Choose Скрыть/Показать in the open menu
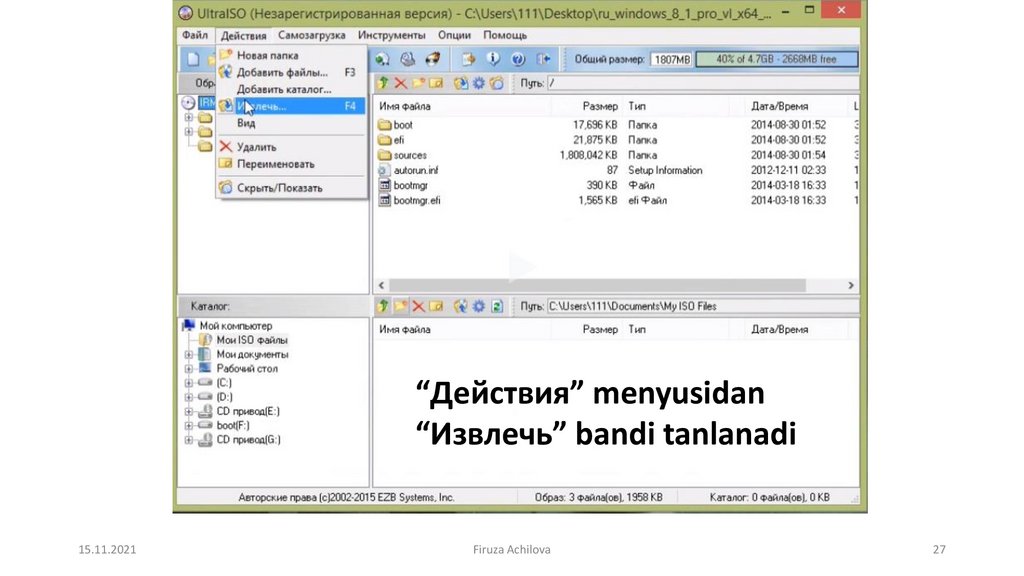 pyautogui.click(x=291, y=188)
